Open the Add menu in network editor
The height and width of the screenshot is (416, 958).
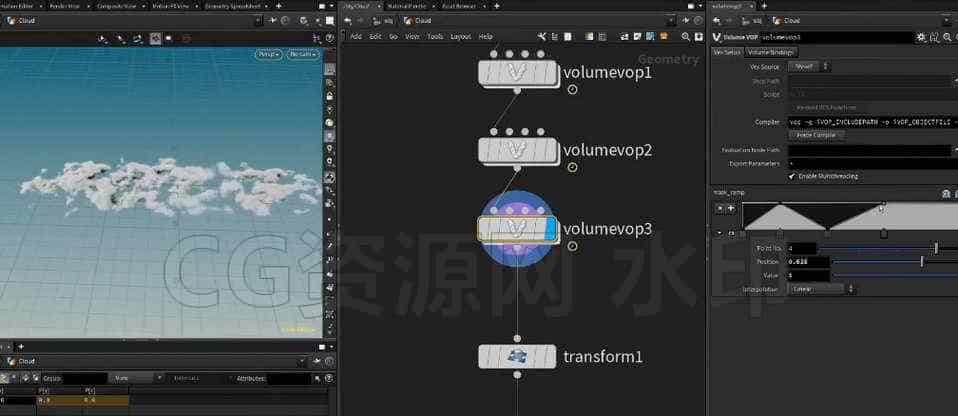click(356, 37)
